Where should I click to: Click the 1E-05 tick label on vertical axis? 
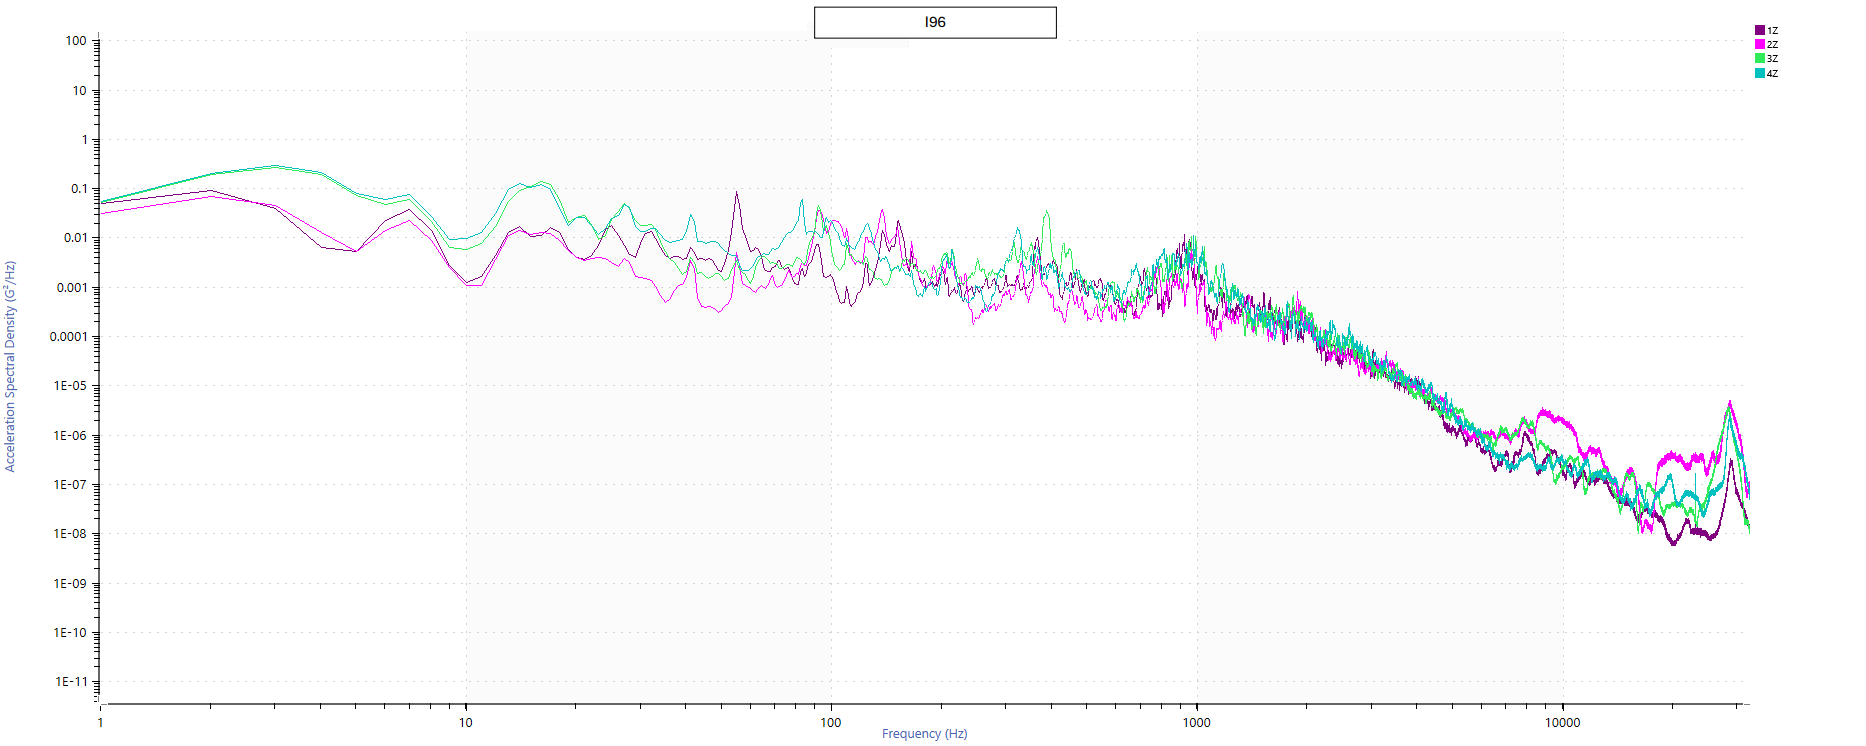click(x=70, y=386)
